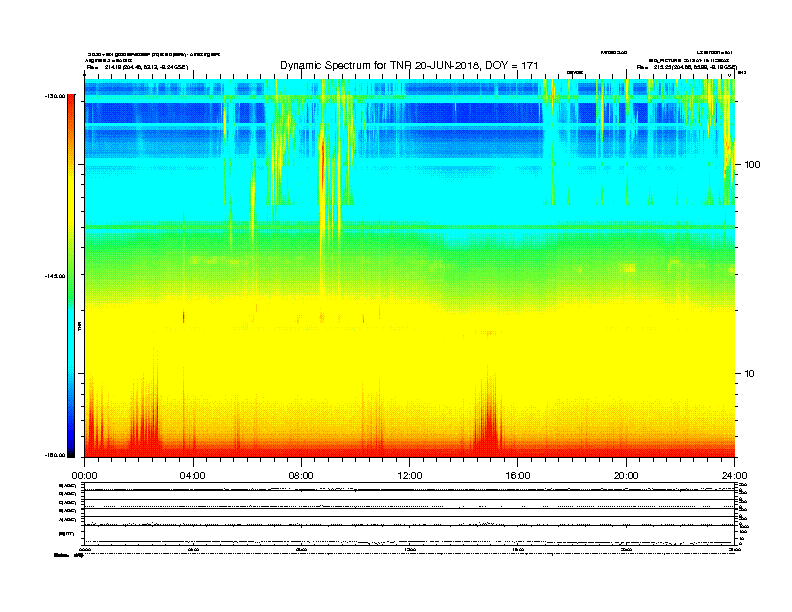Click the -145.00 color scale label

[x=55, y=276]
